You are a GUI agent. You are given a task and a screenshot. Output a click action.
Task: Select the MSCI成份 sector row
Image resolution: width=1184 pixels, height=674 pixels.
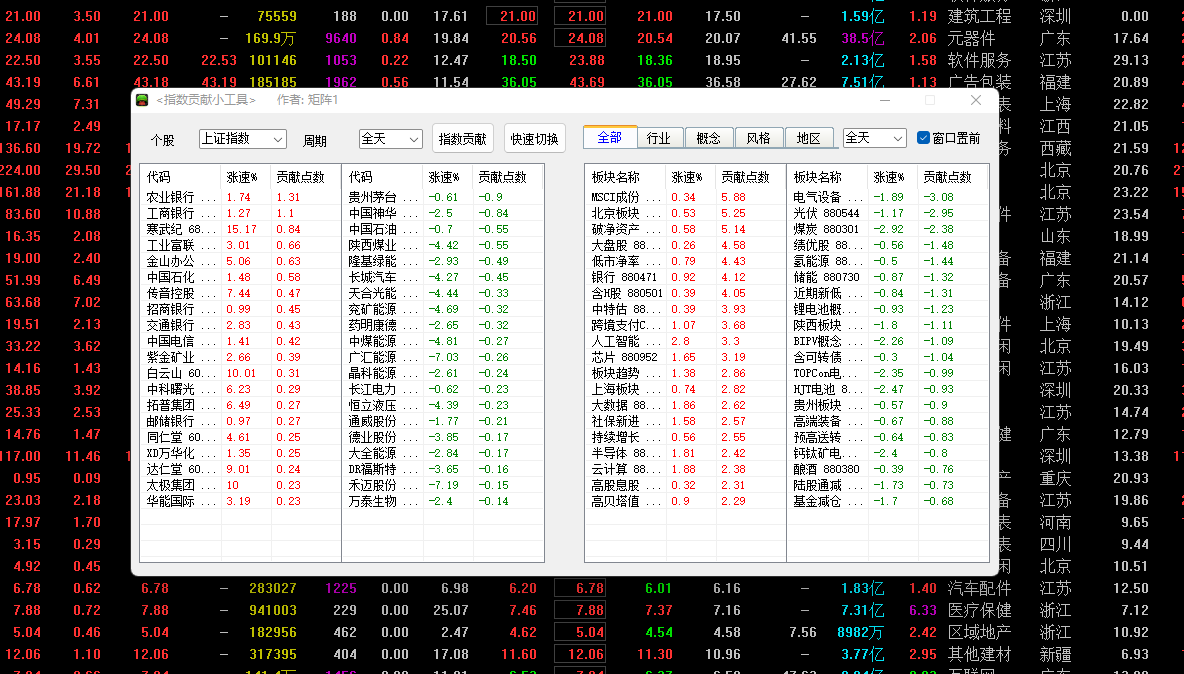click(685, 197)
